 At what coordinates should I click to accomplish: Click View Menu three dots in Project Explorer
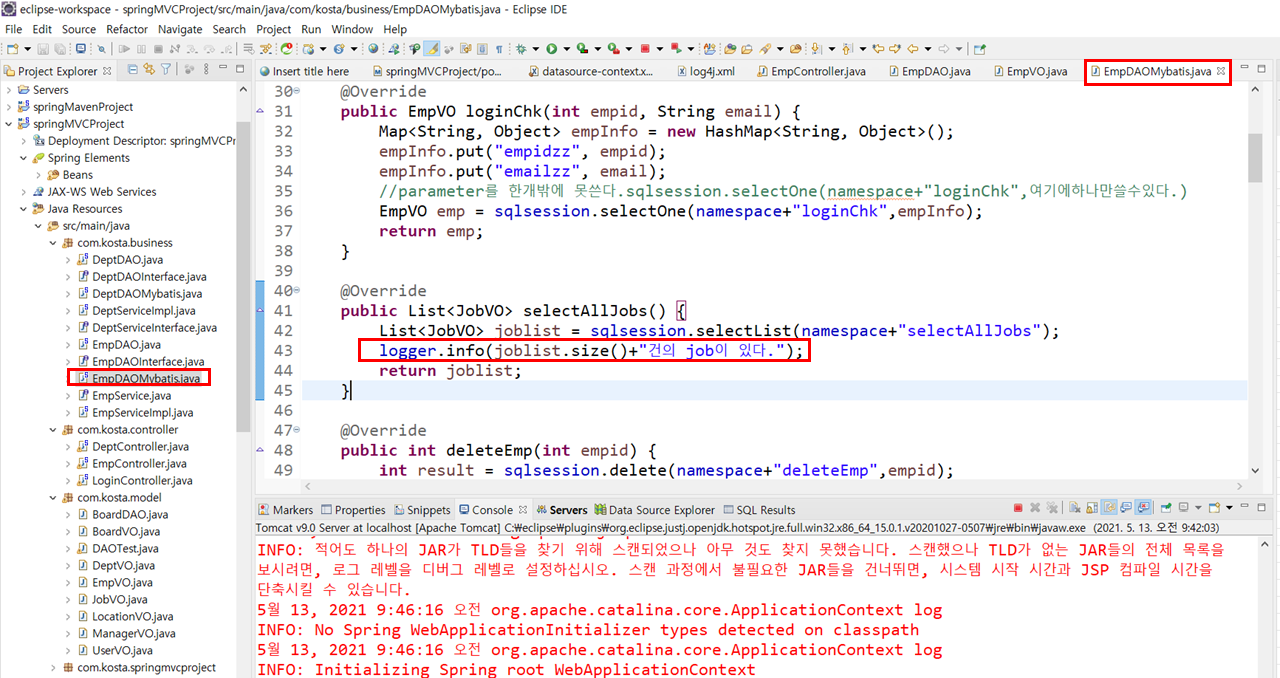click(x=205, y=69)
